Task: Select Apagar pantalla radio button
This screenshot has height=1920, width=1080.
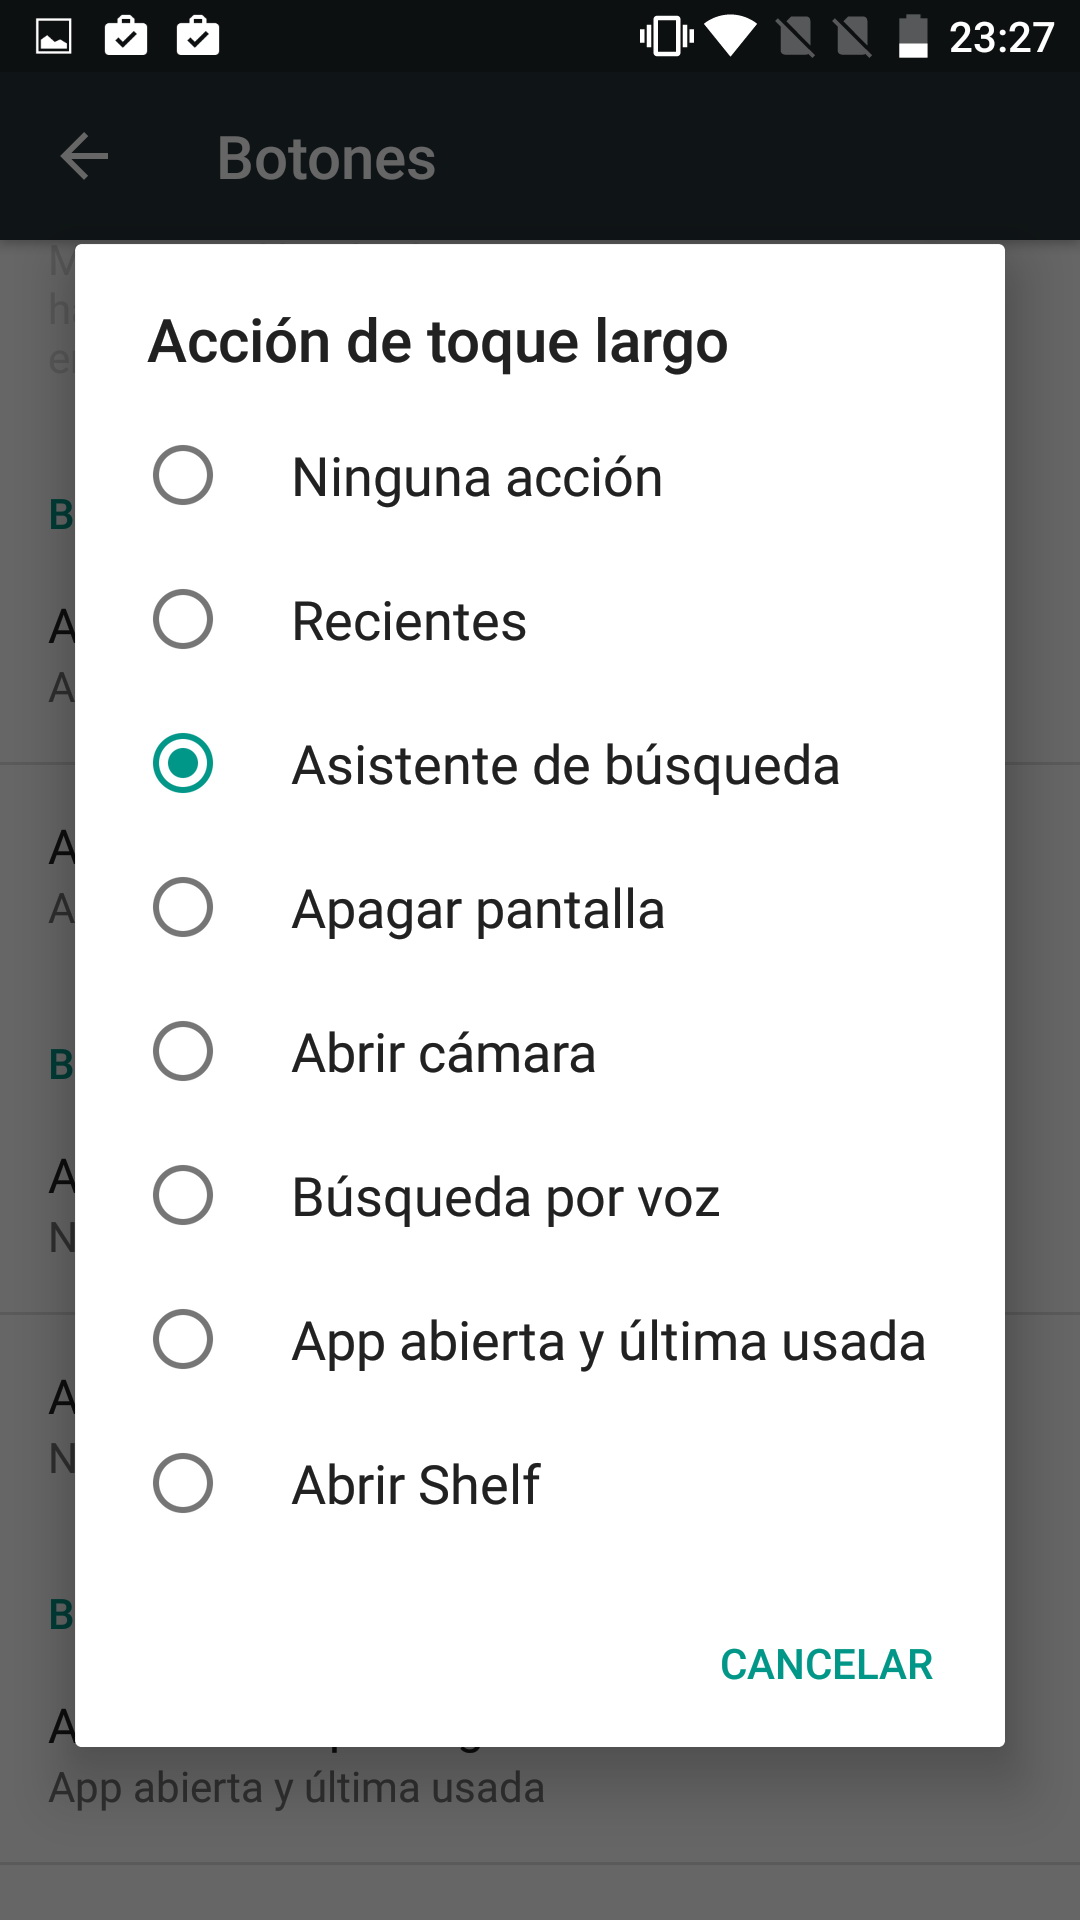Action: tap(183, 907)
